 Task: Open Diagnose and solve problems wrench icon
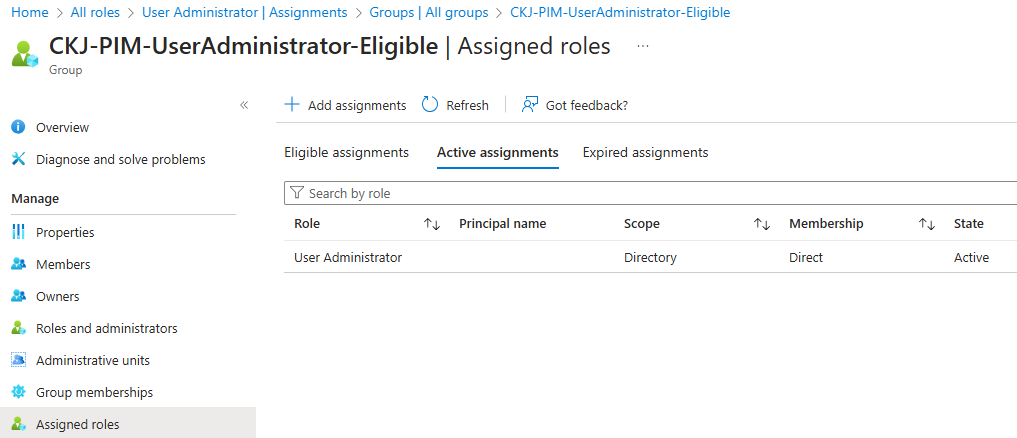click(18, 159)
